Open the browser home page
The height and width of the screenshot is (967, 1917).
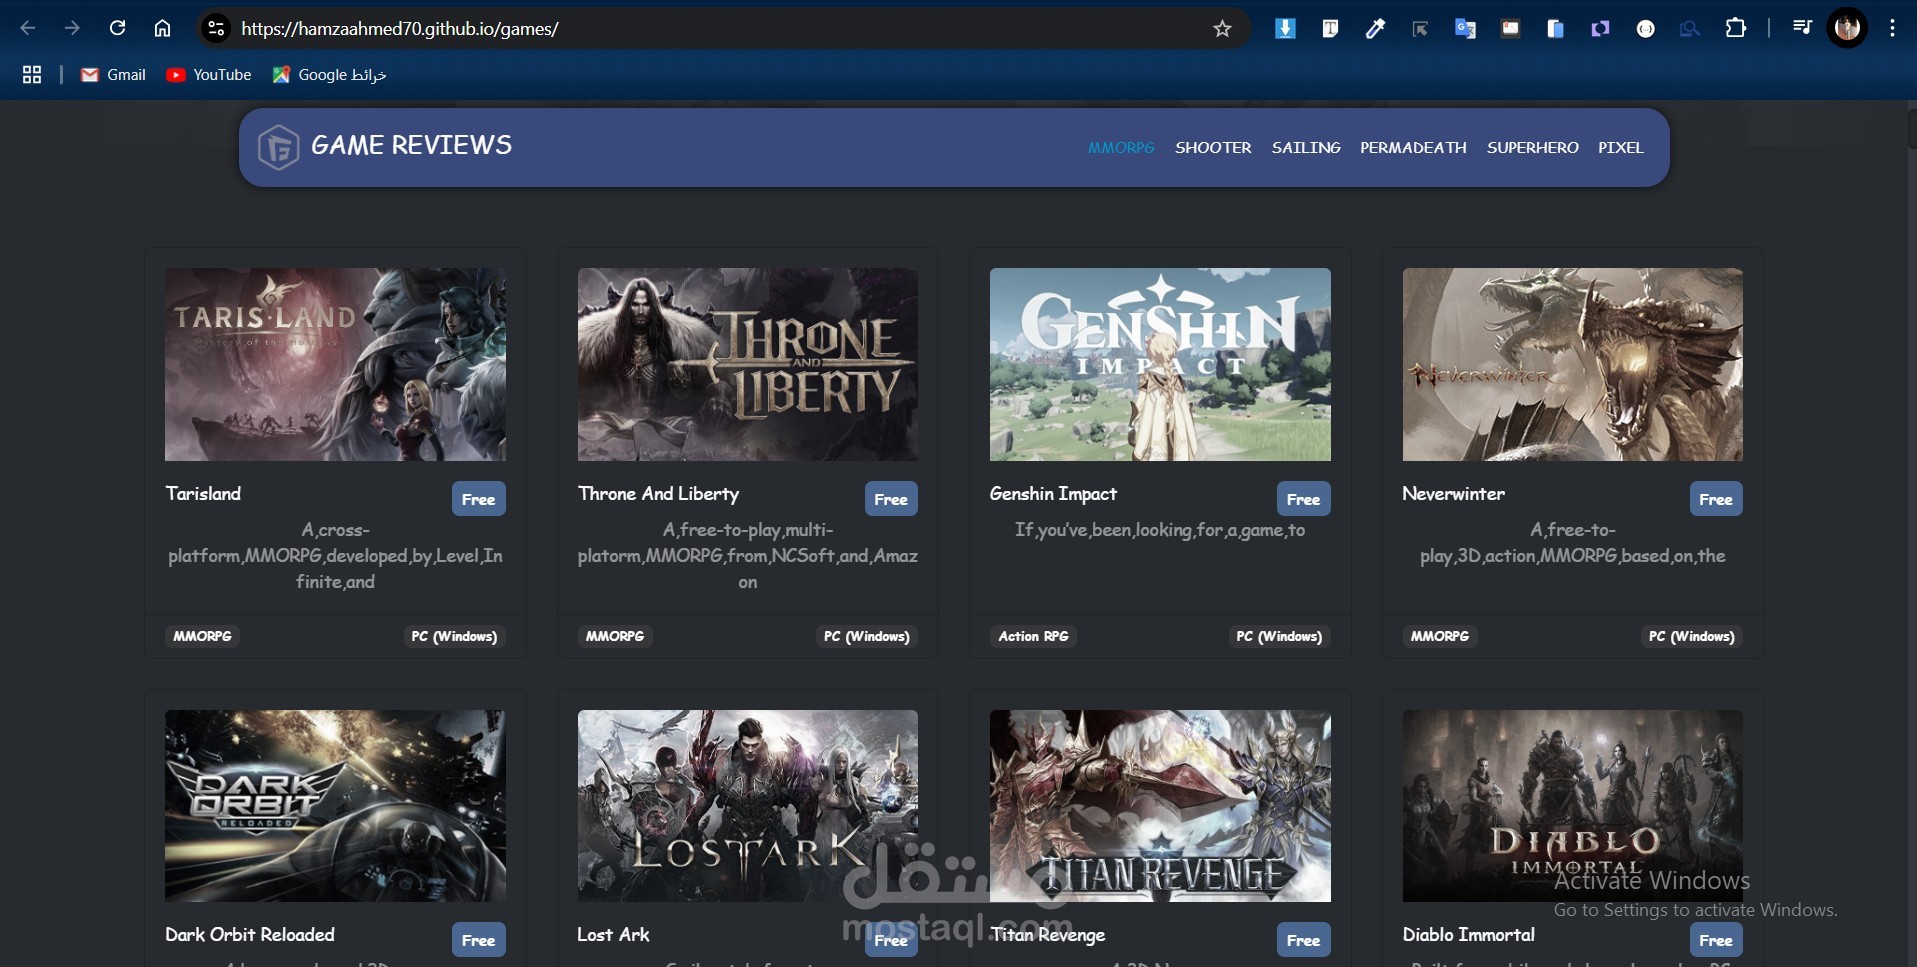[x=162, y=28]
